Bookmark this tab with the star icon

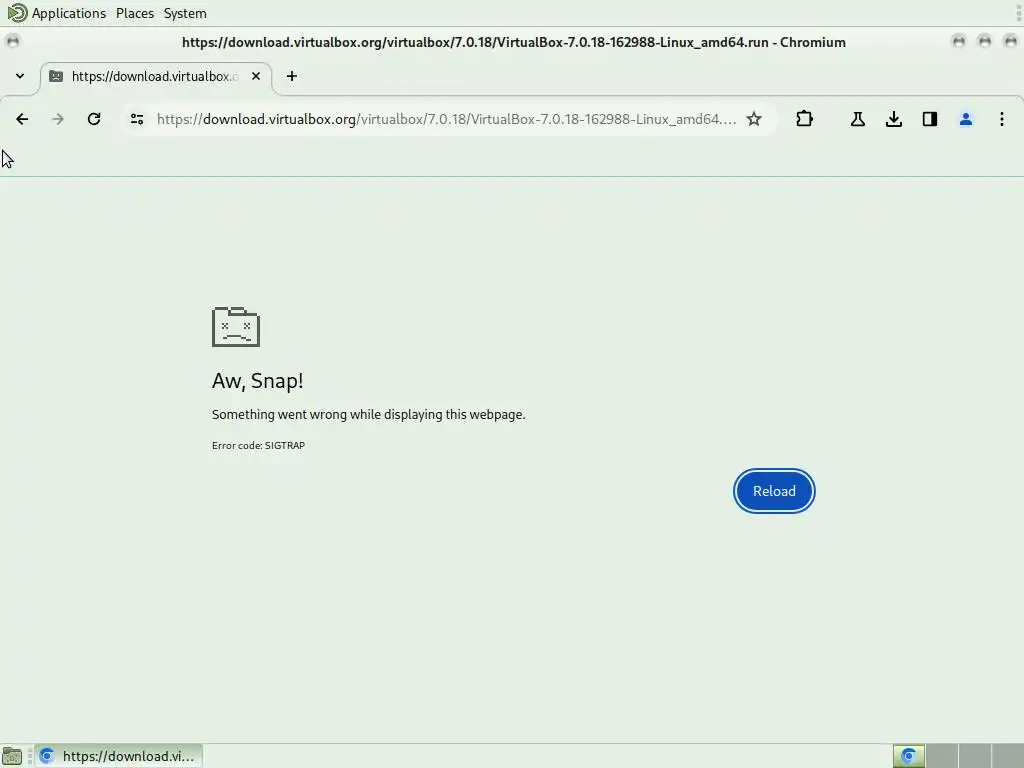coord(754,119)
